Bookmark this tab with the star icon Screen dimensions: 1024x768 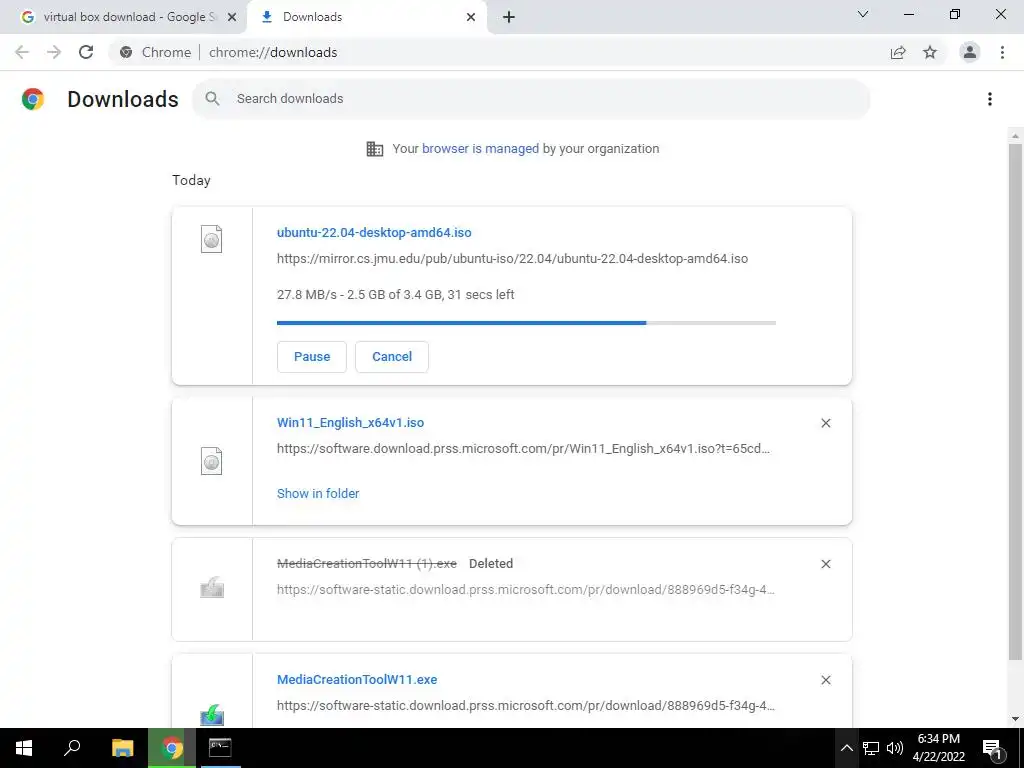pos(930,52)
